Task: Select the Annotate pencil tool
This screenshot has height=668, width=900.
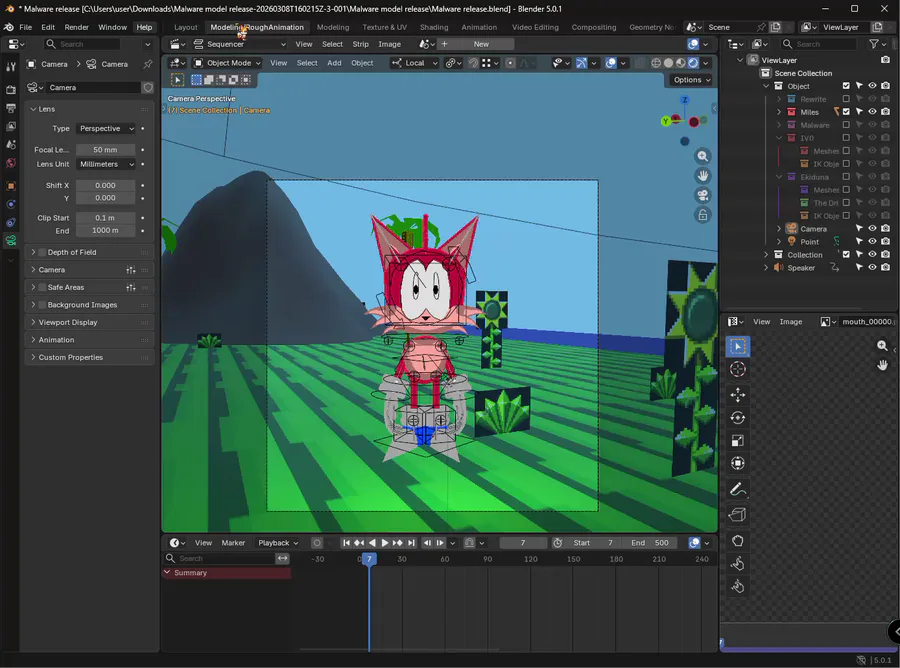Action: [738, 490]
